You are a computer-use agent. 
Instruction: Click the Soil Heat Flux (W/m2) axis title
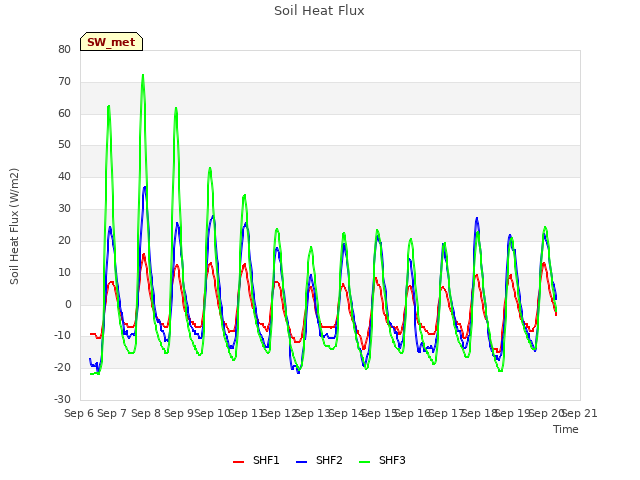pos(14,226)
